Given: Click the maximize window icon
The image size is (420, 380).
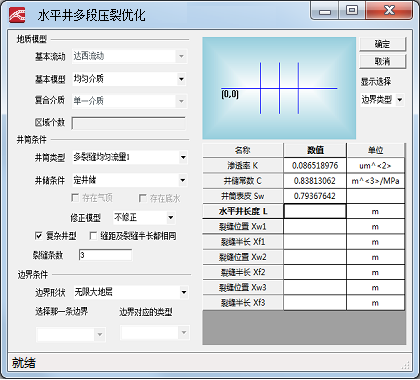Looking at the screenshot, I should [x=352, y=10].
